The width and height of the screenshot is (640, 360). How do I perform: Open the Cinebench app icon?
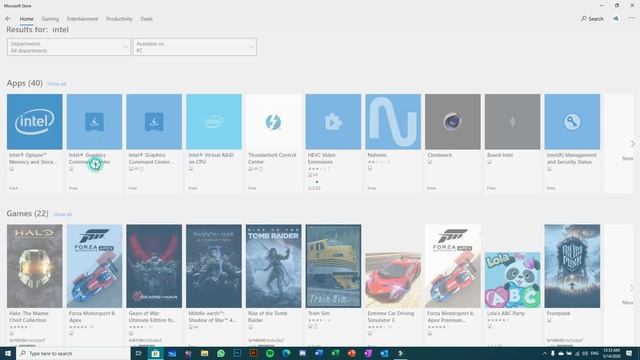click(x=453, y=122)
